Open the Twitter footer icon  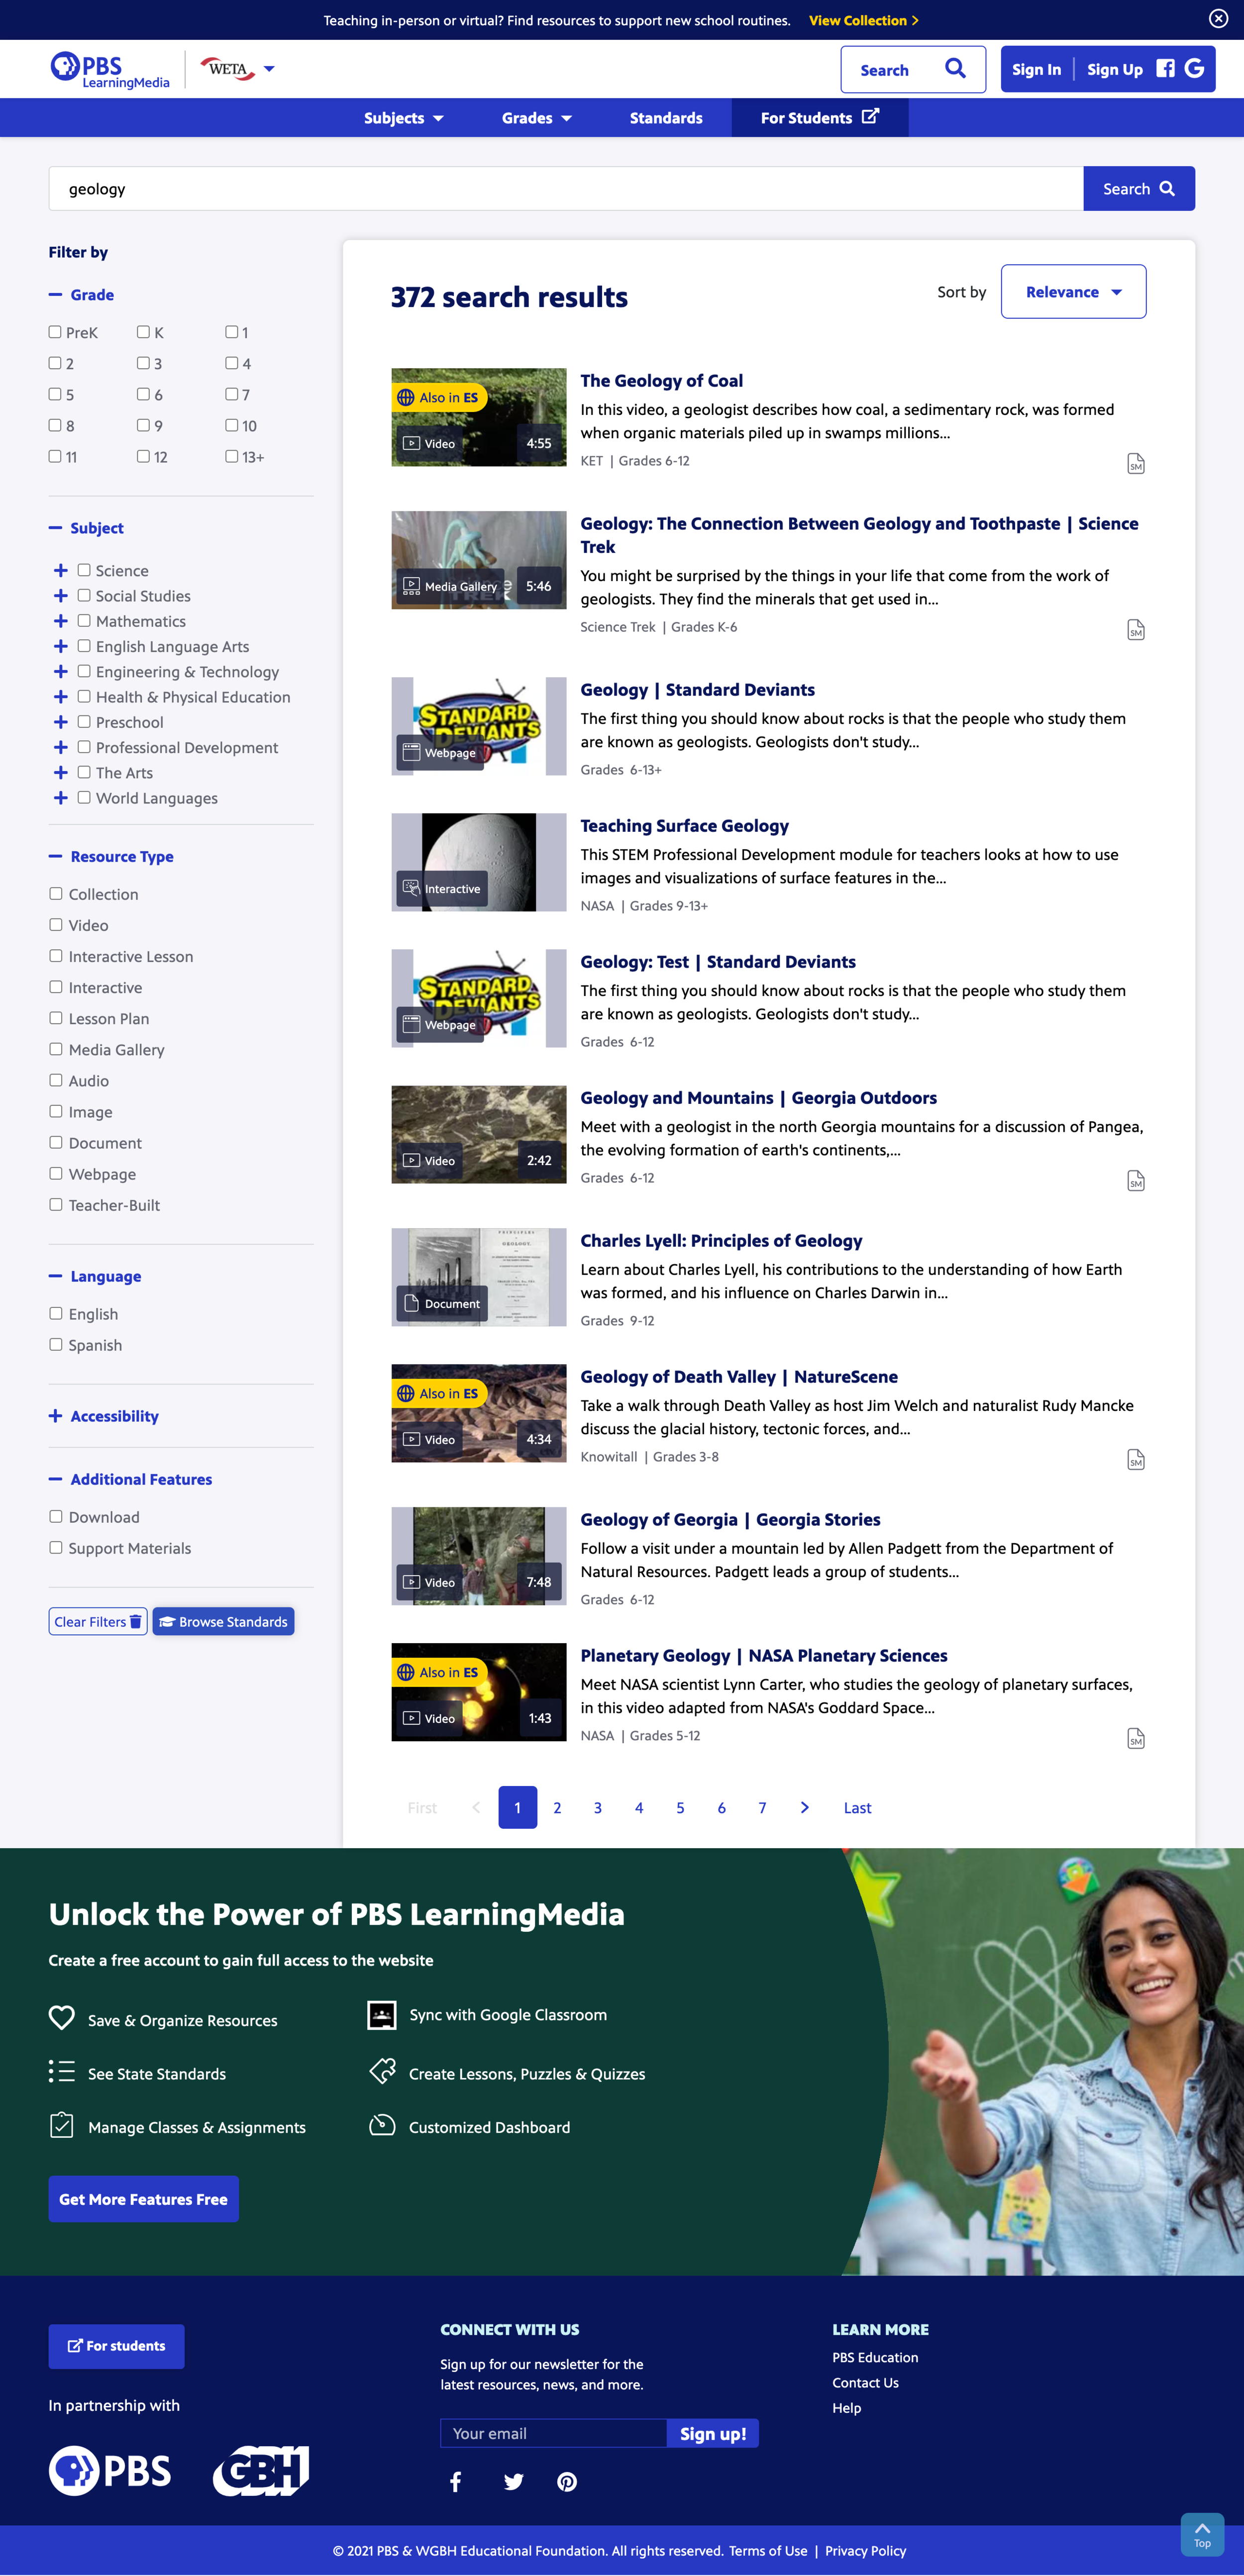pyautogui.click(x=513, y=2482)
